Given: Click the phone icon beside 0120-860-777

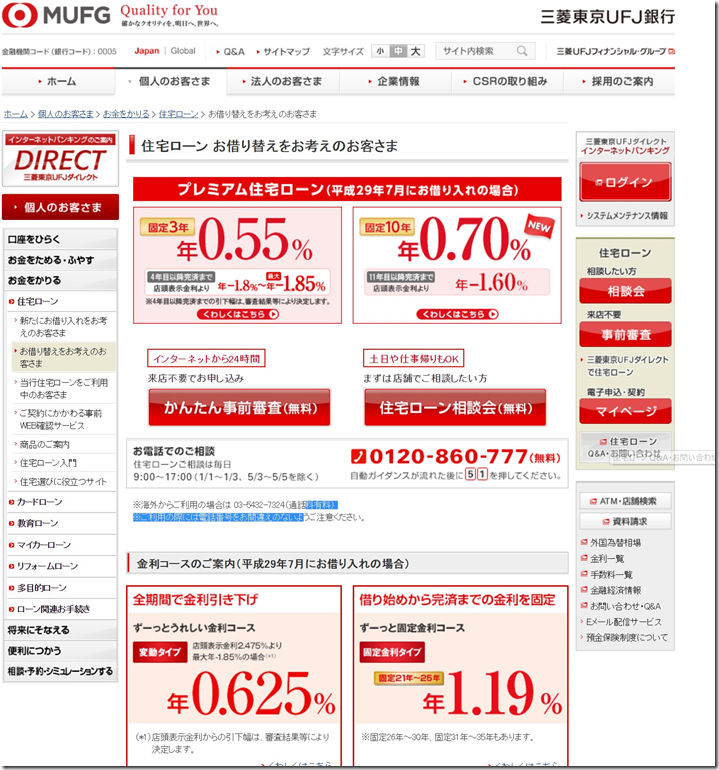Looking at the screenshot, I should (359, 456).
